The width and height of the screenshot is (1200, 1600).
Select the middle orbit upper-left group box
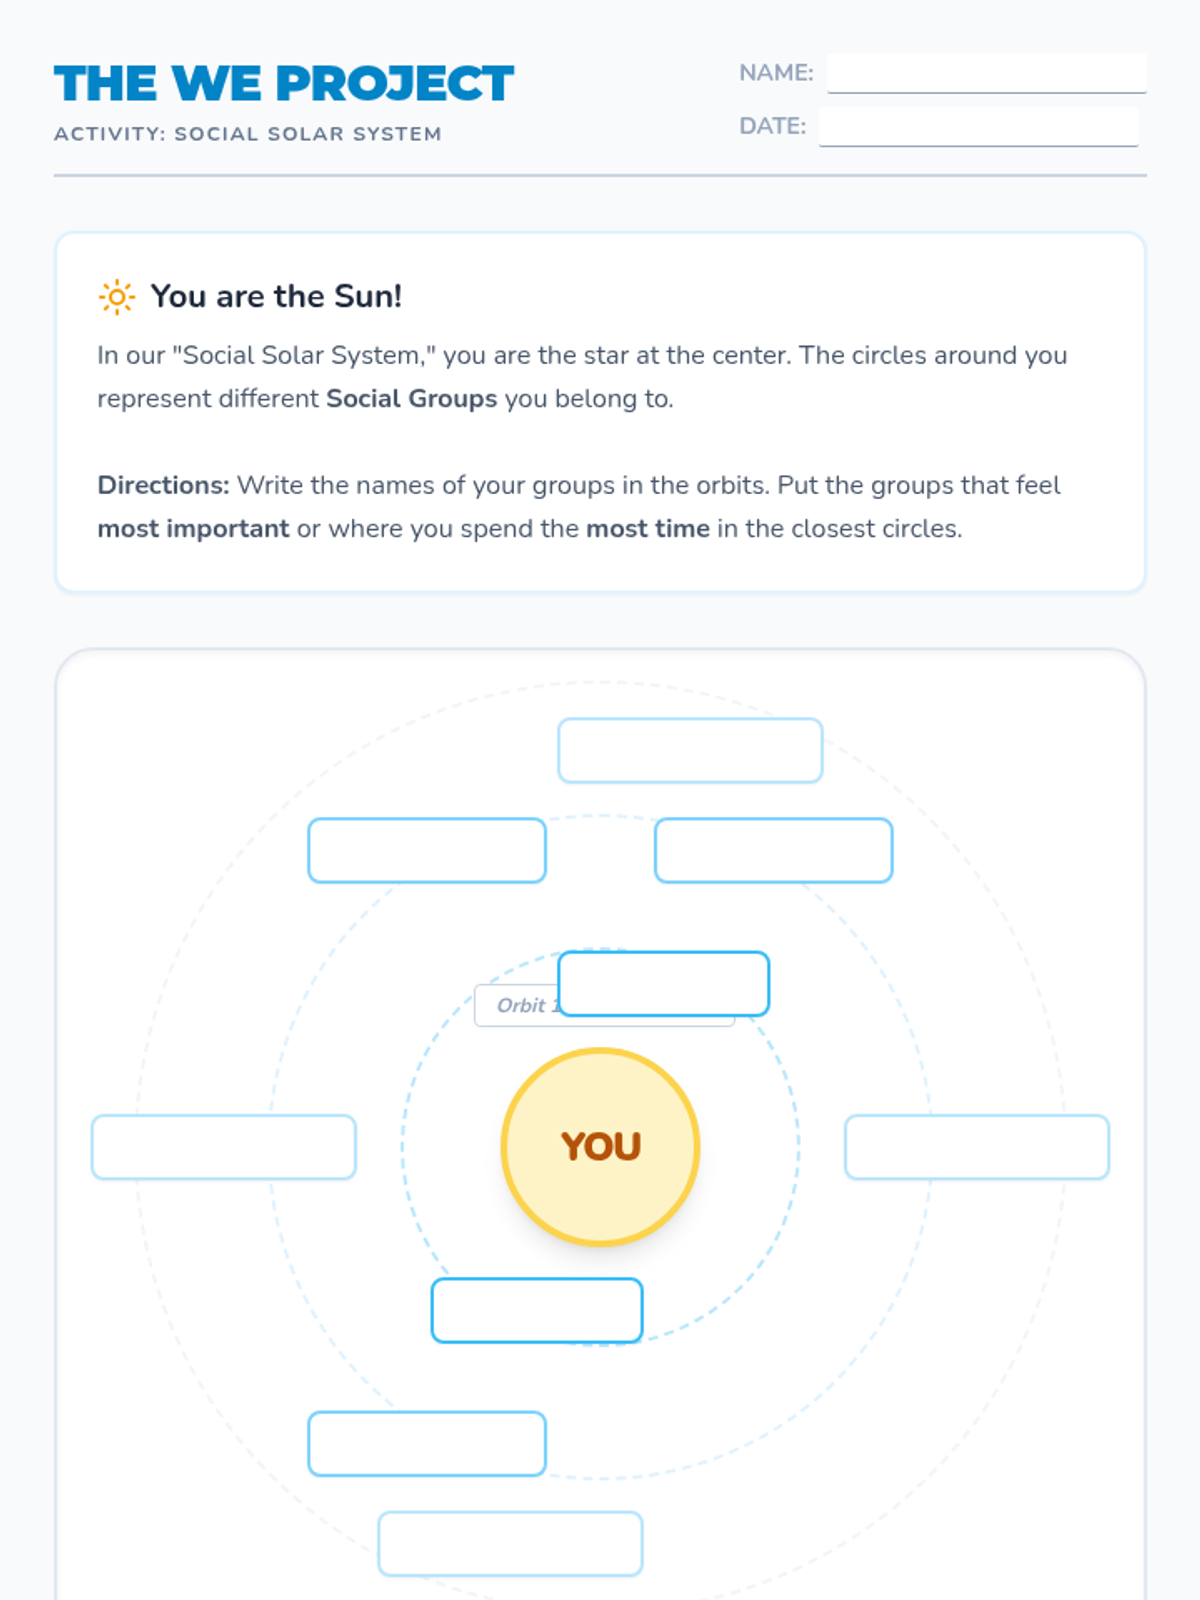tap(427, 850)
